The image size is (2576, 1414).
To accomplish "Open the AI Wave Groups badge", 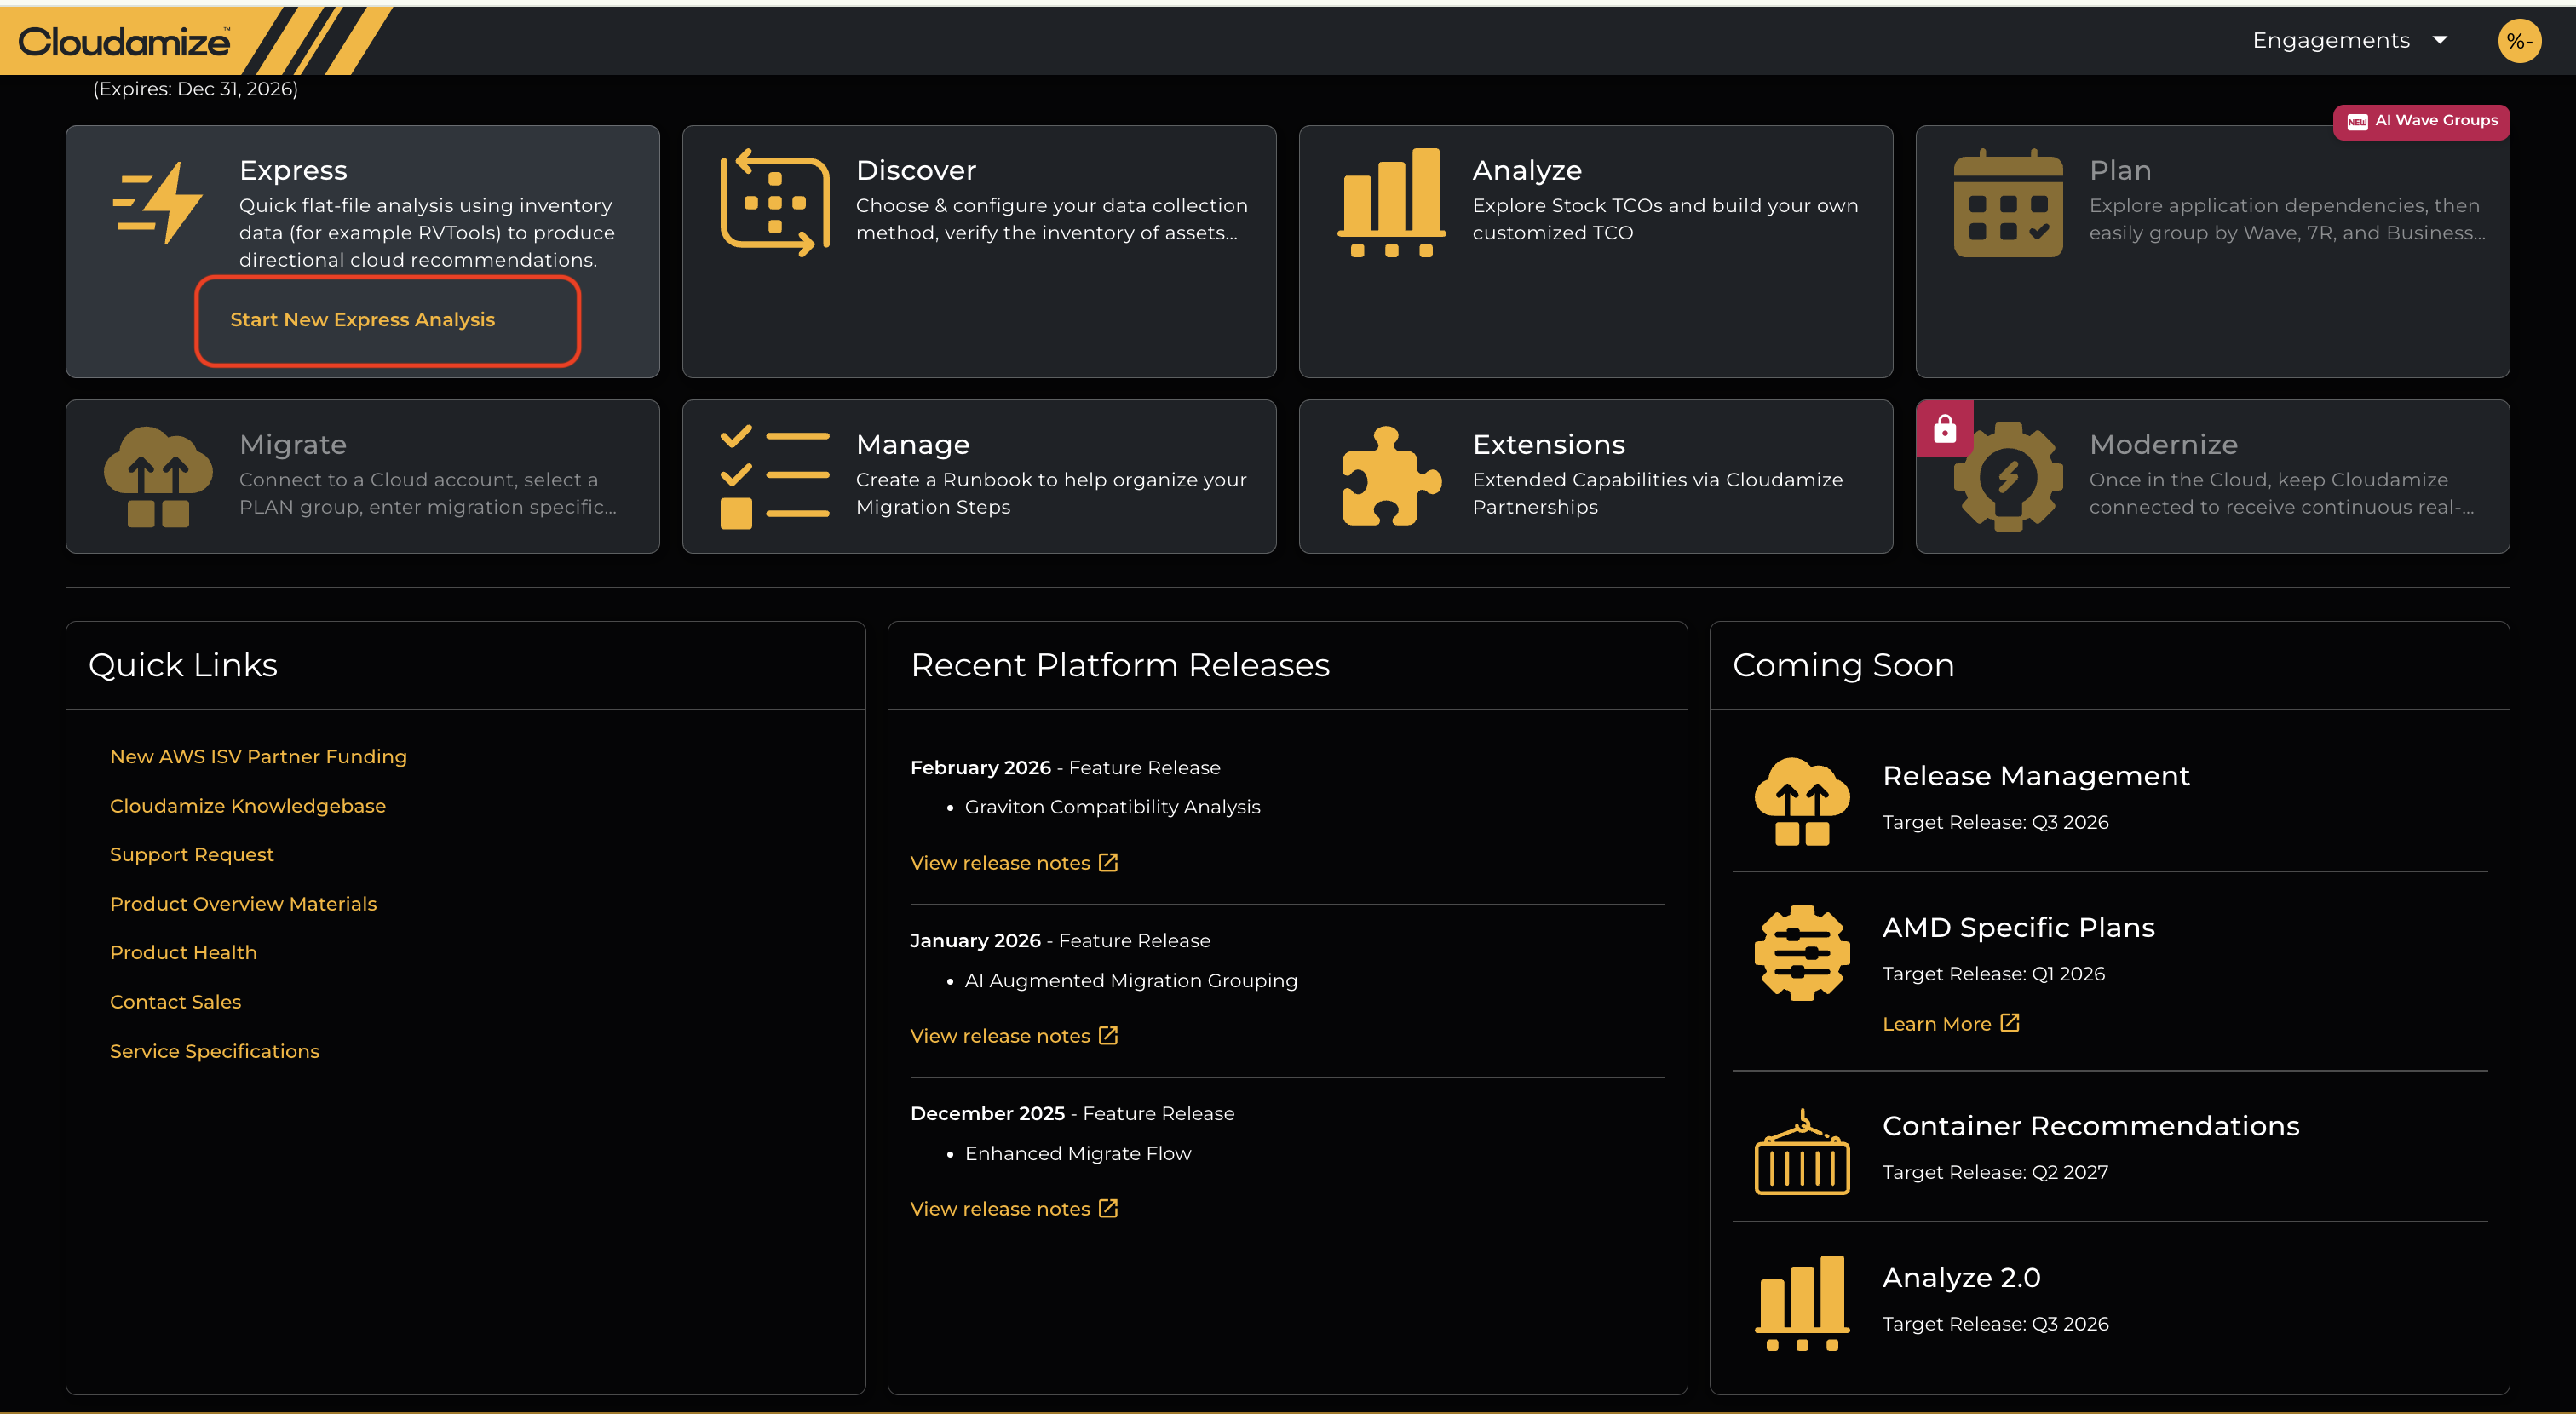I will point(2421,121).
